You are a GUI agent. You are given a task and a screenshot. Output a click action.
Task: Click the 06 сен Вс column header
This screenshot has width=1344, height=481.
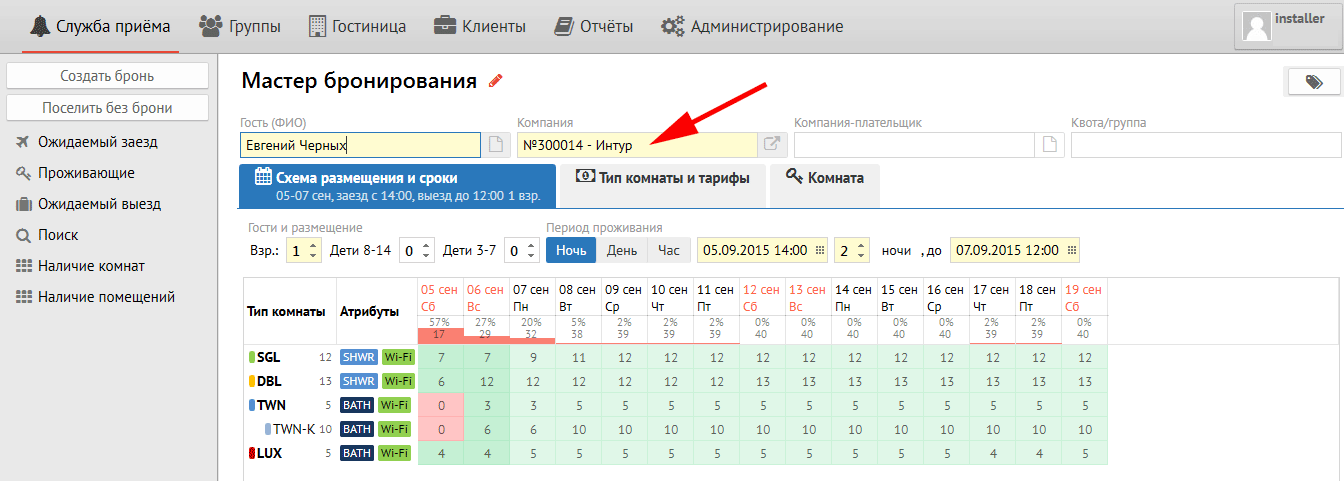click(x=487, y=297)
